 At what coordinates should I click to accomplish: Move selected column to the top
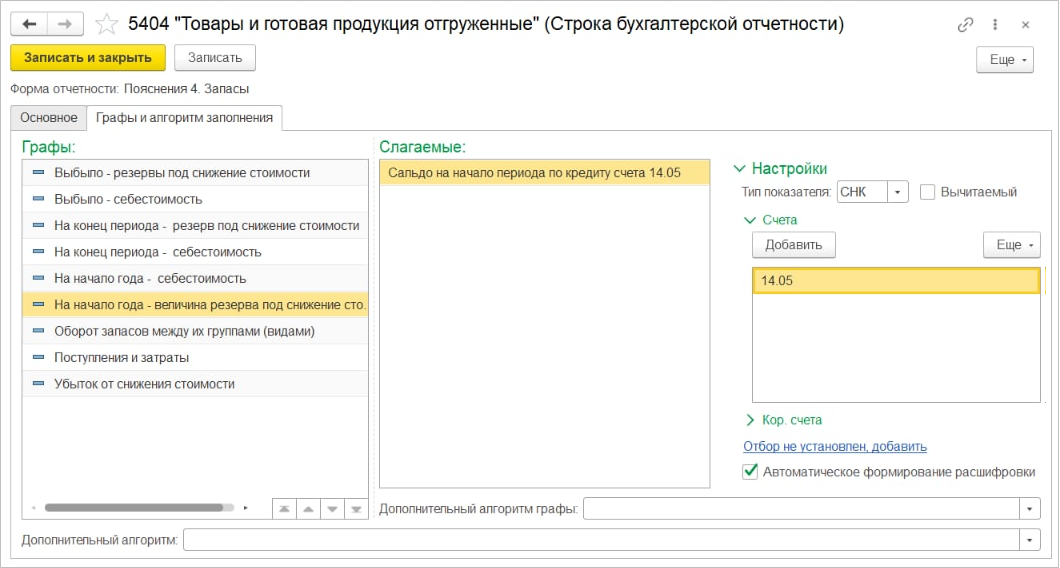click(x=284, y=509)
